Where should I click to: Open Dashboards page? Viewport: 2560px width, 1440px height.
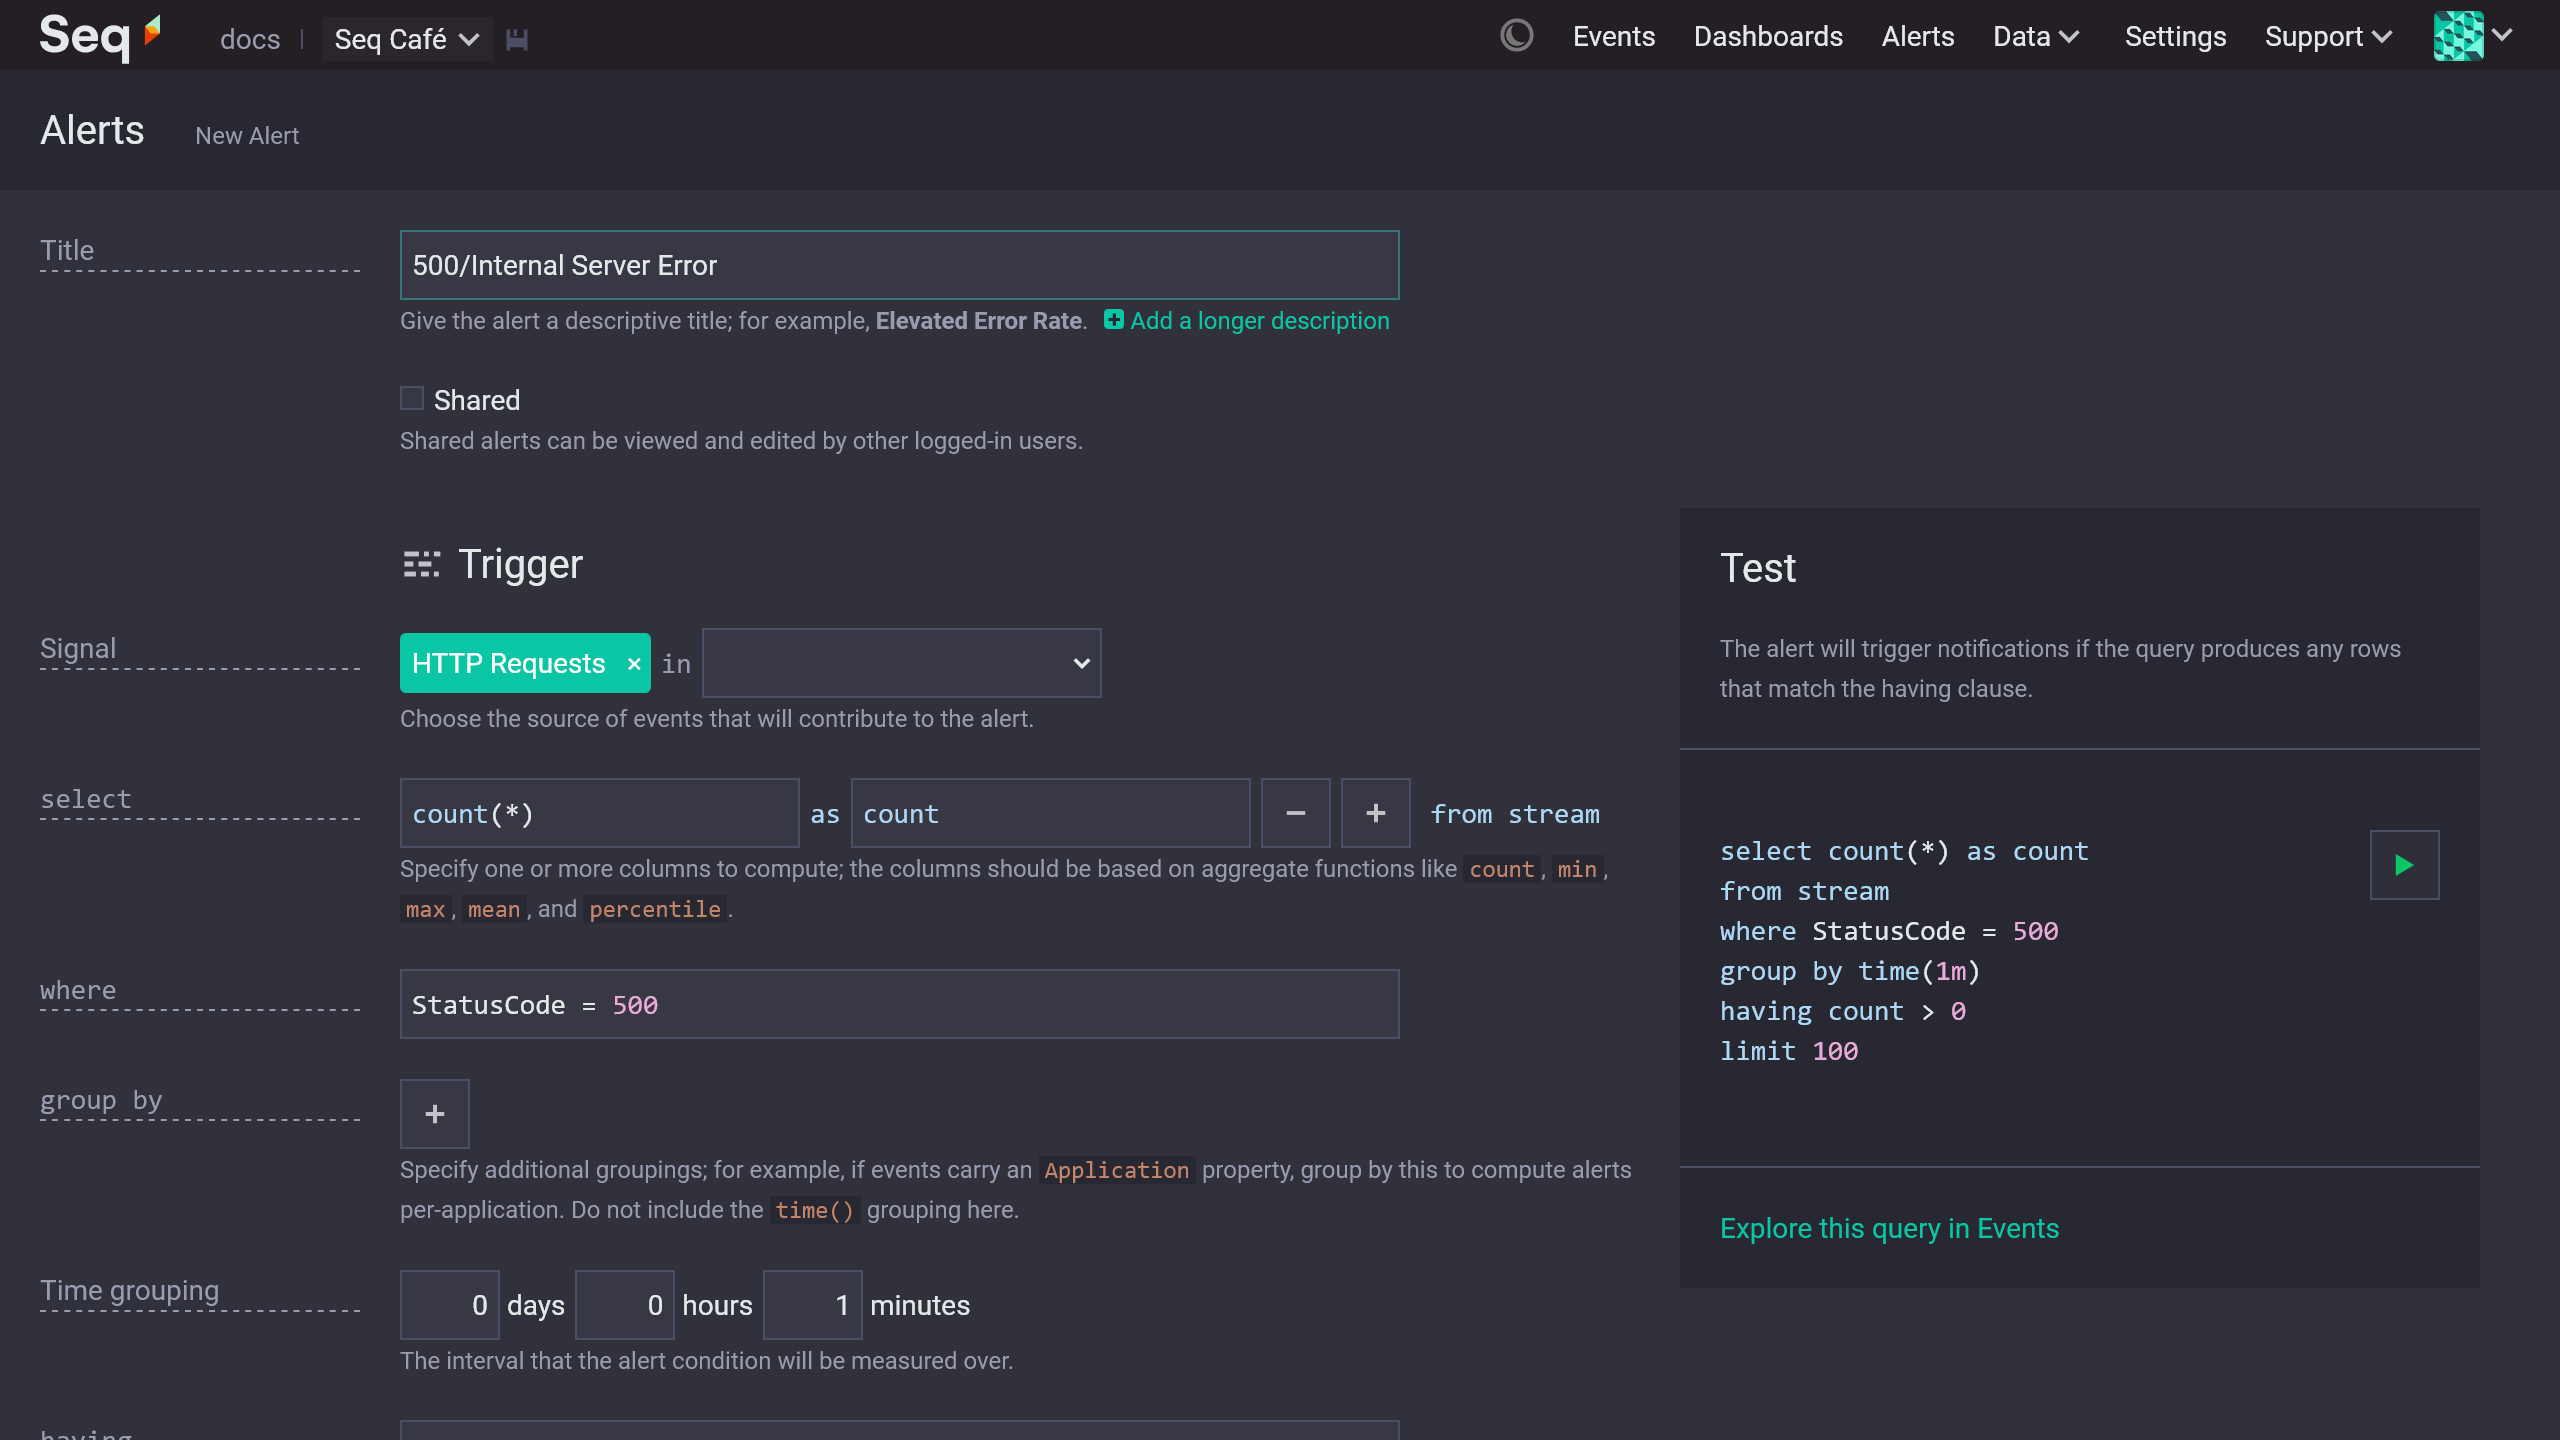pos(1768,37)
